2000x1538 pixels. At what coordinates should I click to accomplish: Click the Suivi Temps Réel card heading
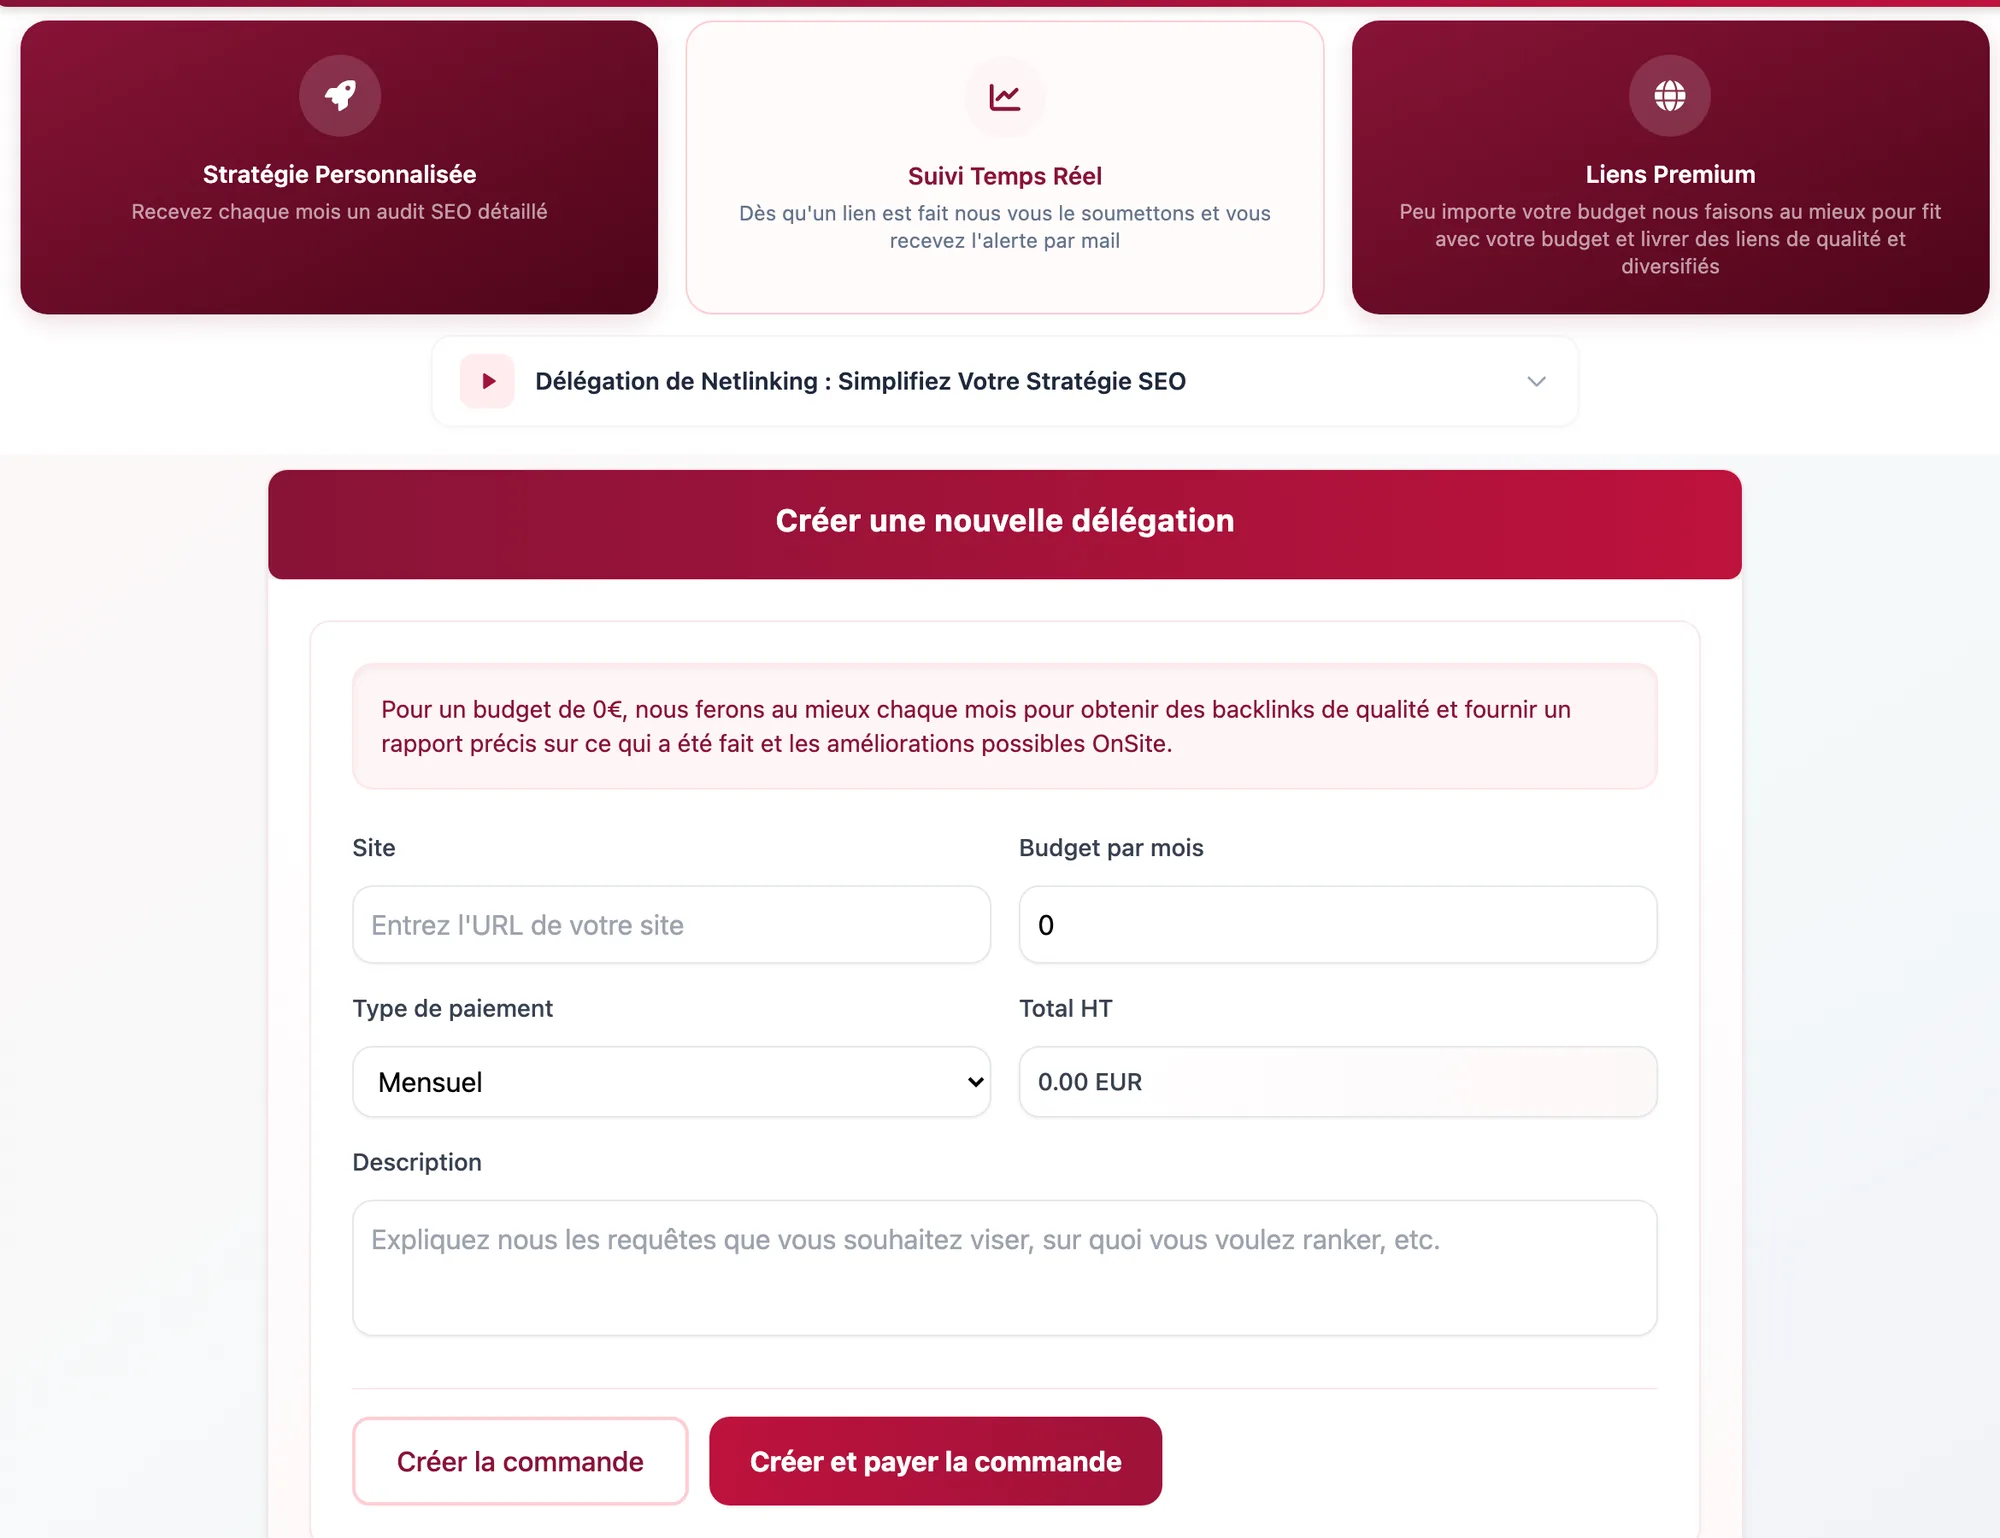click(x=1005, y=176)
